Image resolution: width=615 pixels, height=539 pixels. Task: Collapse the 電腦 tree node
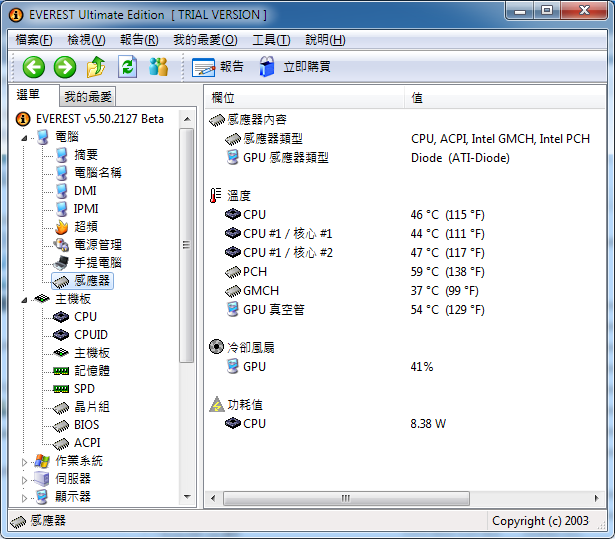coord(24,138)
